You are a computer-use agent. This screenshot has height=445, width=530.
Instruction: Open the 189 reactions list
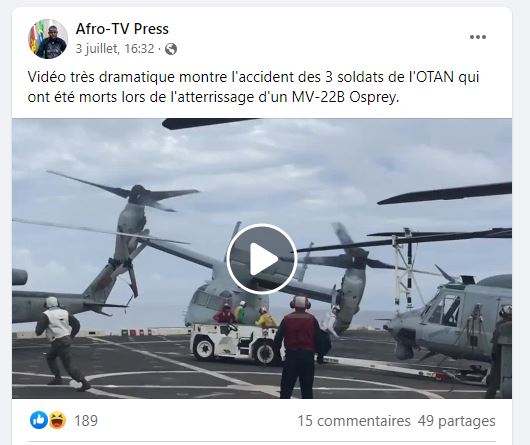click(x=86, y=421)
